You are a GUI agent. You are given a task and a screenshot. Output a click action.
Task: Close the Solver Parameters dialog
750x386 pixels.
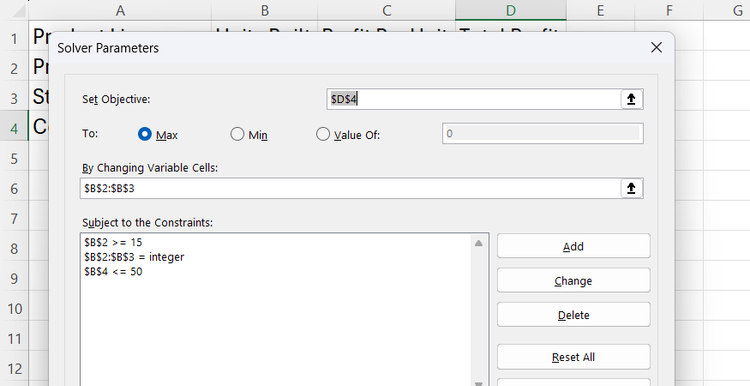656,47
